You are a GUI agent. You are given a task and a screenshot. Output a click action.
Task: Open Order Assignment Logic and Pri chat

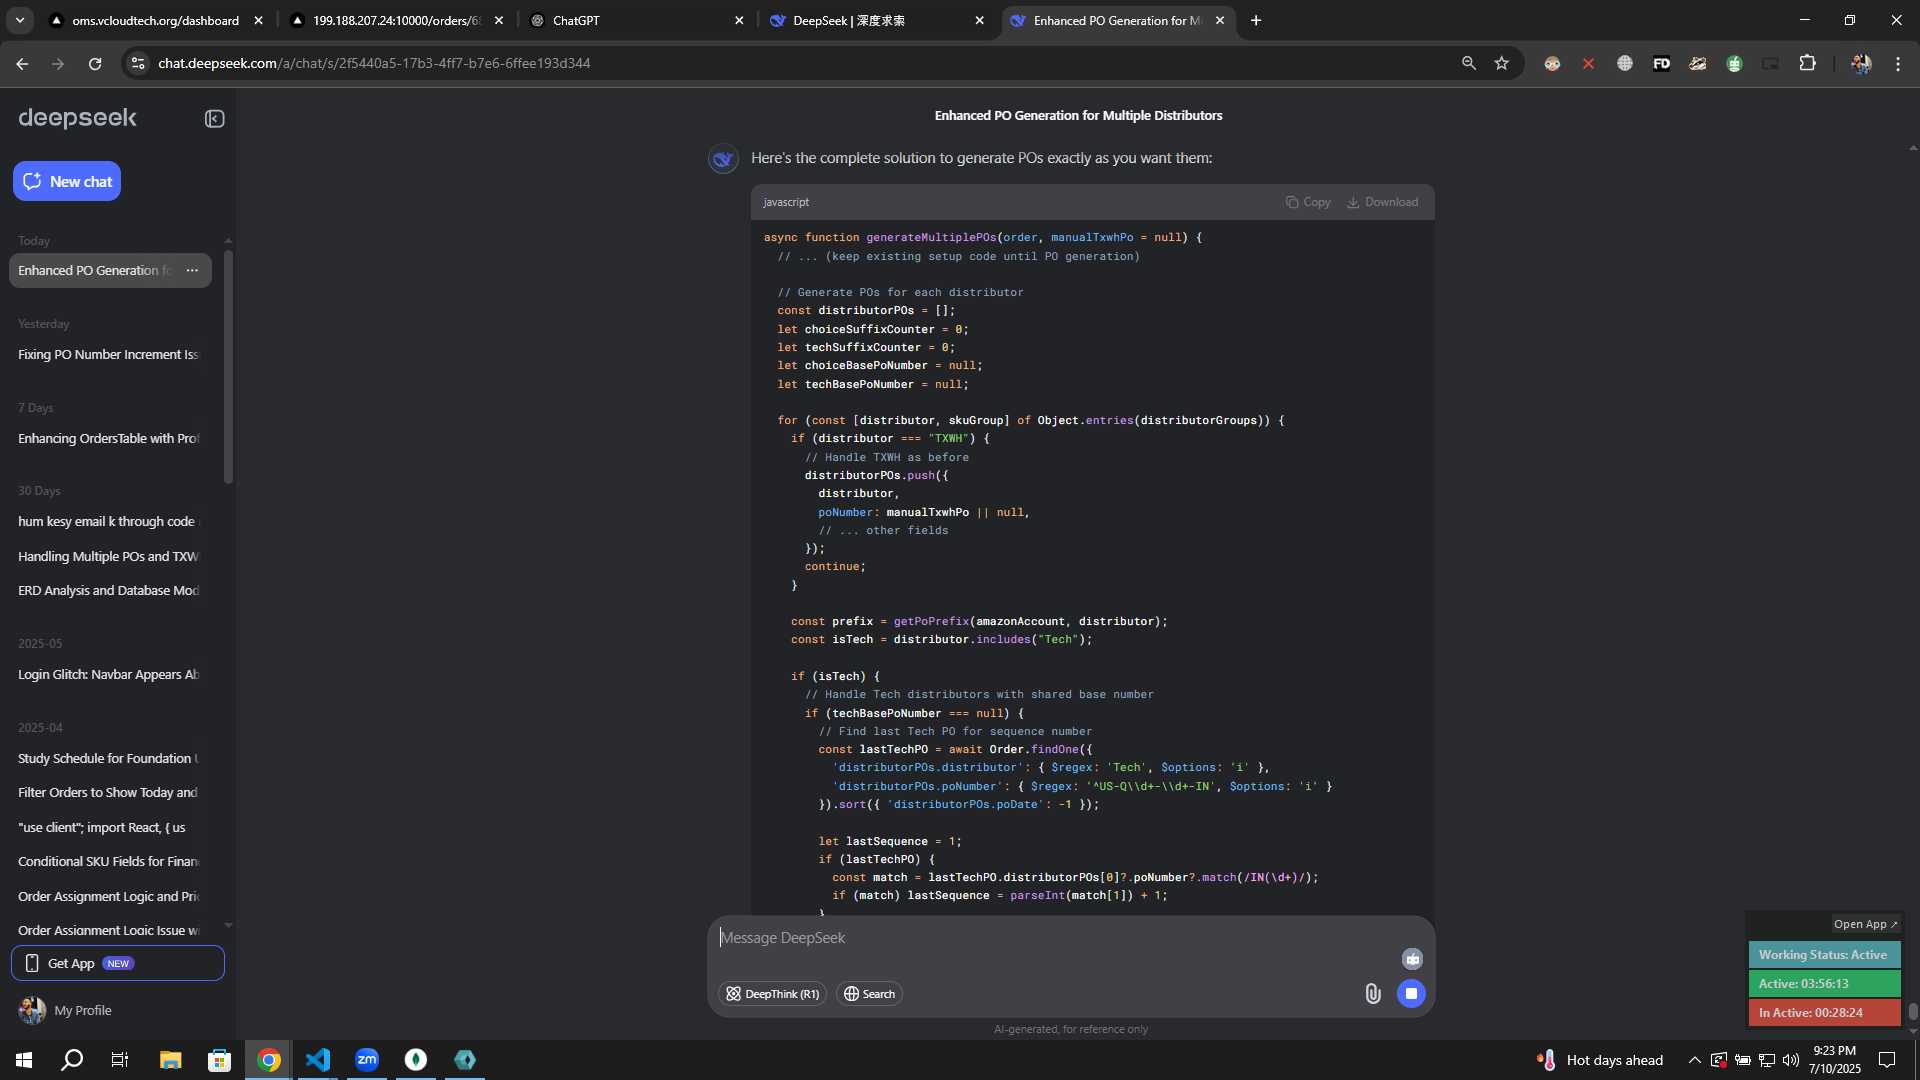point(108,896)
